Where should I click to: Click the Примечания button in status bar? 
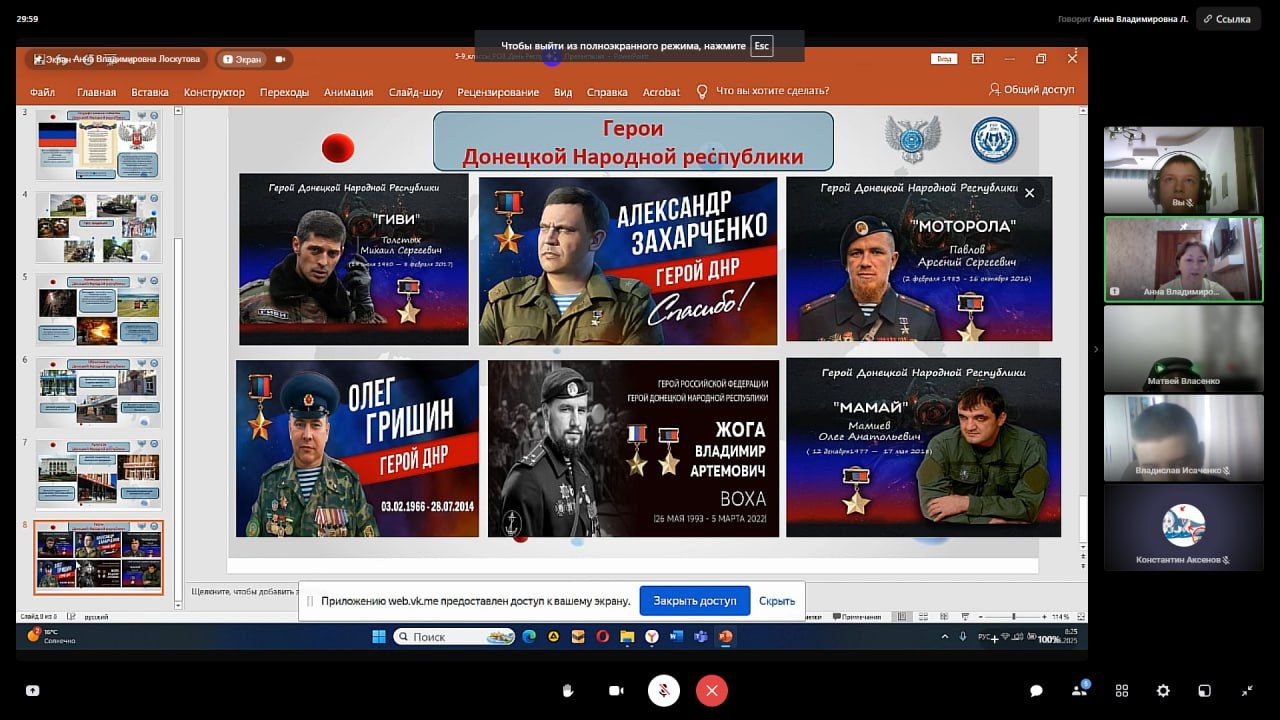pos(855,617)
